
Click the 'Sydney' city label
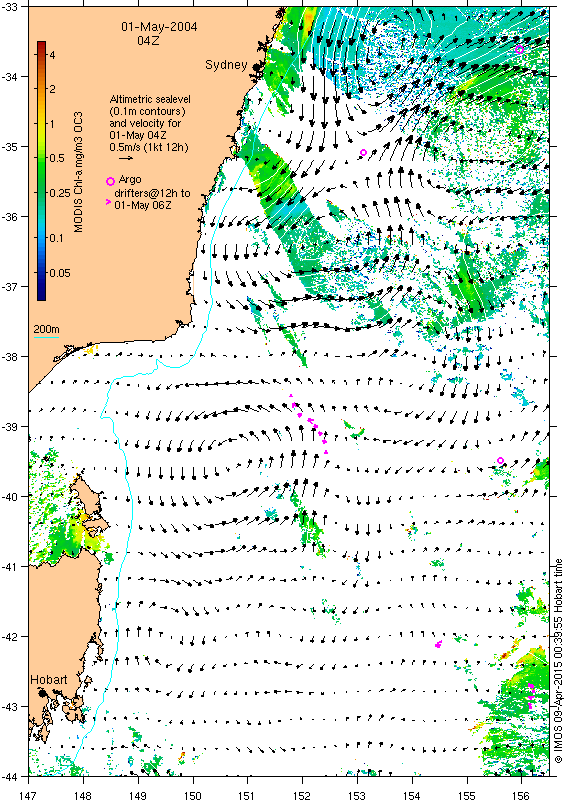[226, 65]
